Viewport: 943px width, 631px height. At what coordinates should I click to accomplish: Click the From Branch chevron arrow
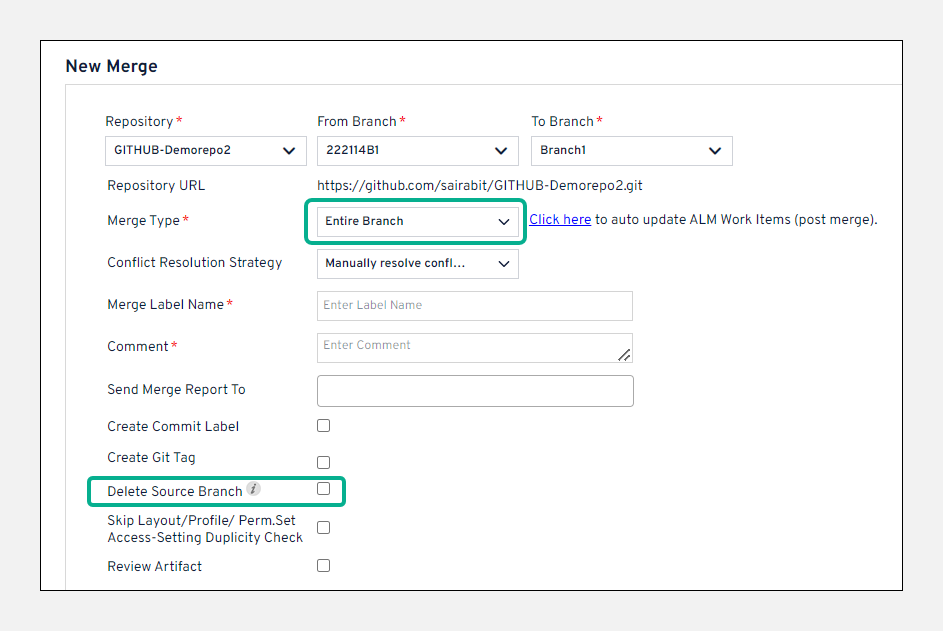coord(501,151)
